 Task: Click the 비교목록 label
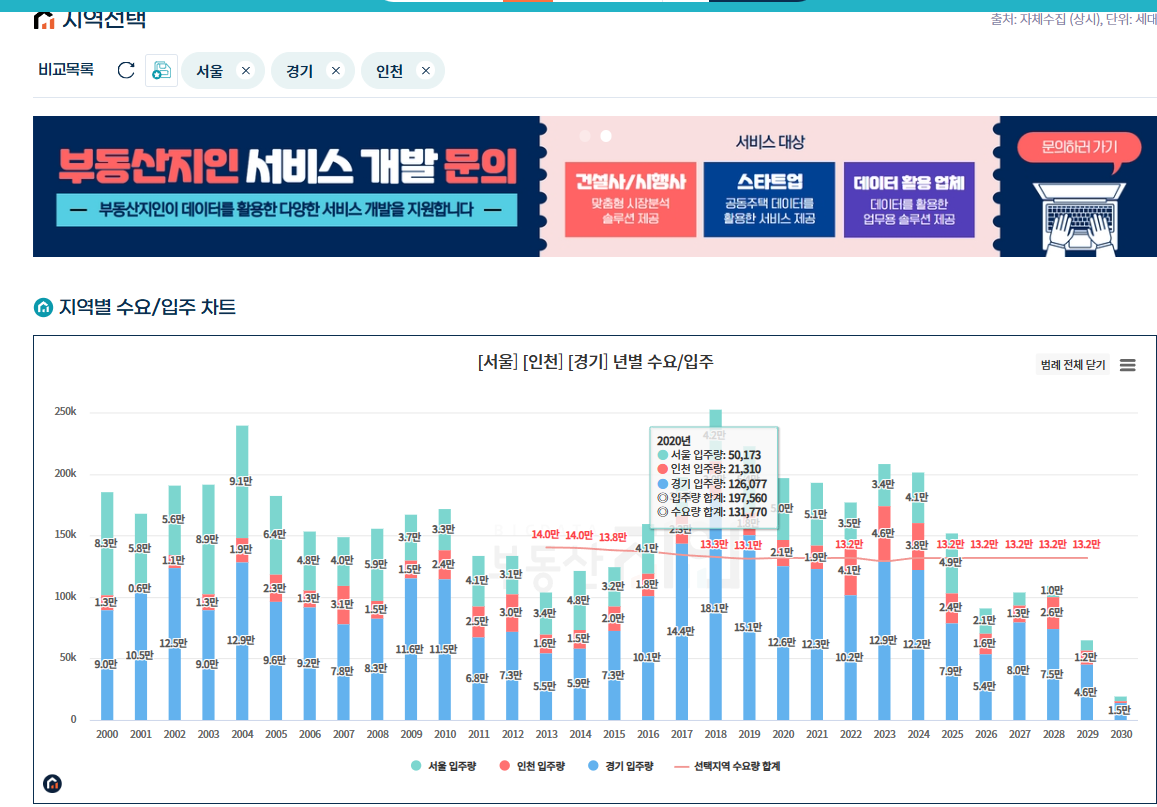[66, 70]
